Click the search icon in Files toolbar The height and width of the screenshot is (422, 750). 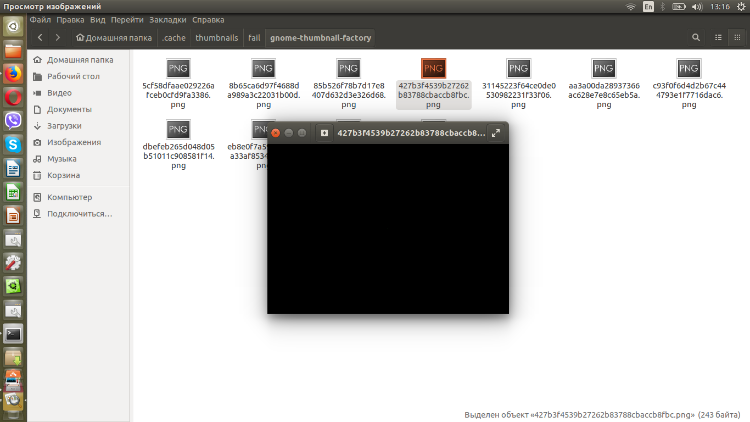pos(696,38)
